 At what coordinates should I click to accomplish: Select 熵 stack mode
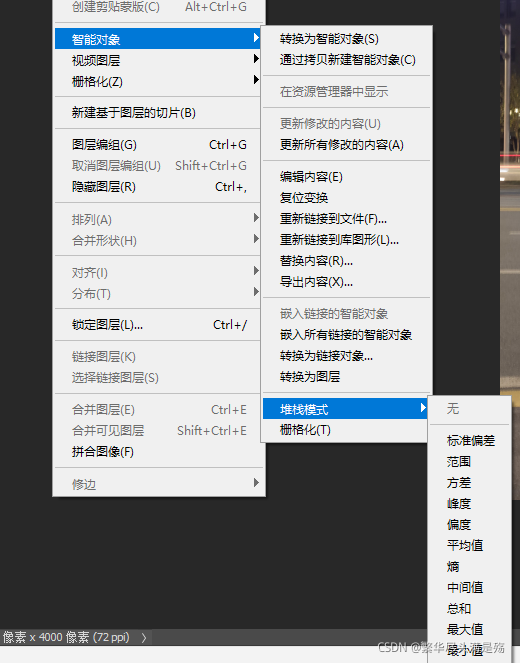[469, 567]
